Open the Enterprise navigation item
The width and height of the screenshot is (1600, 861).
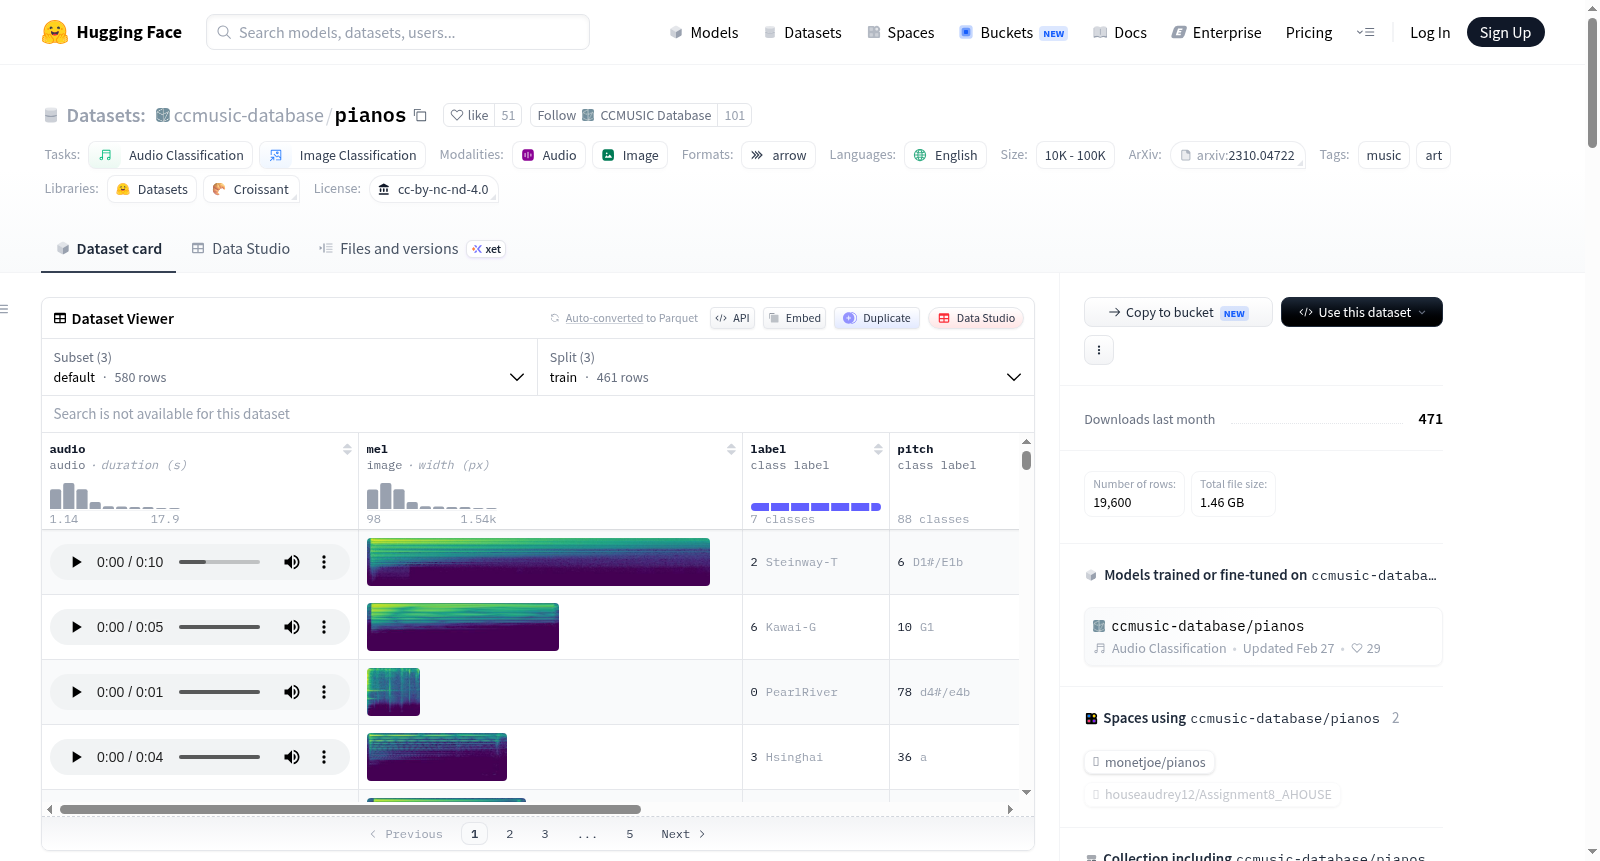[1217, 32]
